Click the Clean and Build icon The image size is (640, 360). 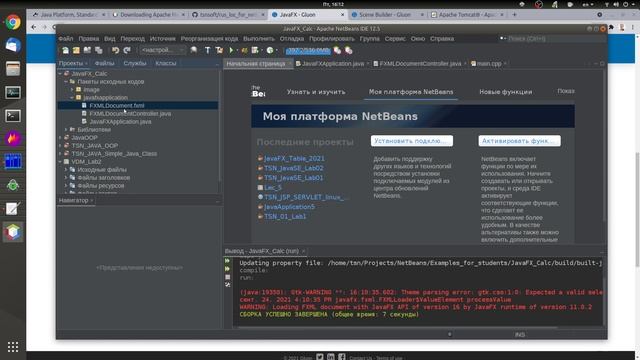(219, 50)
